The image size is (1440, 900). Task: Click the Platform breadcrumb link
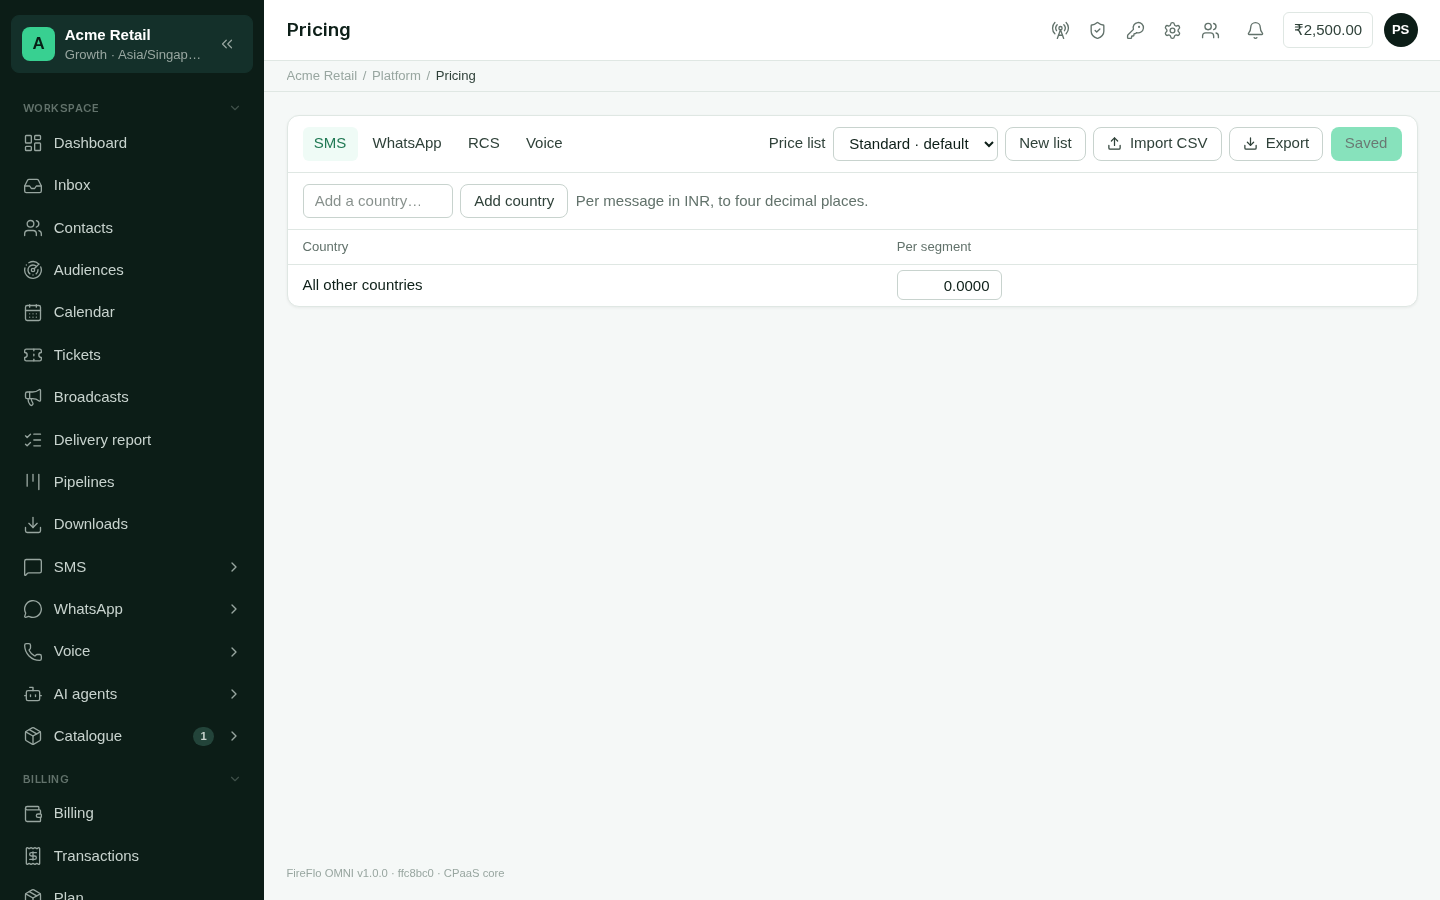[396, 76]
